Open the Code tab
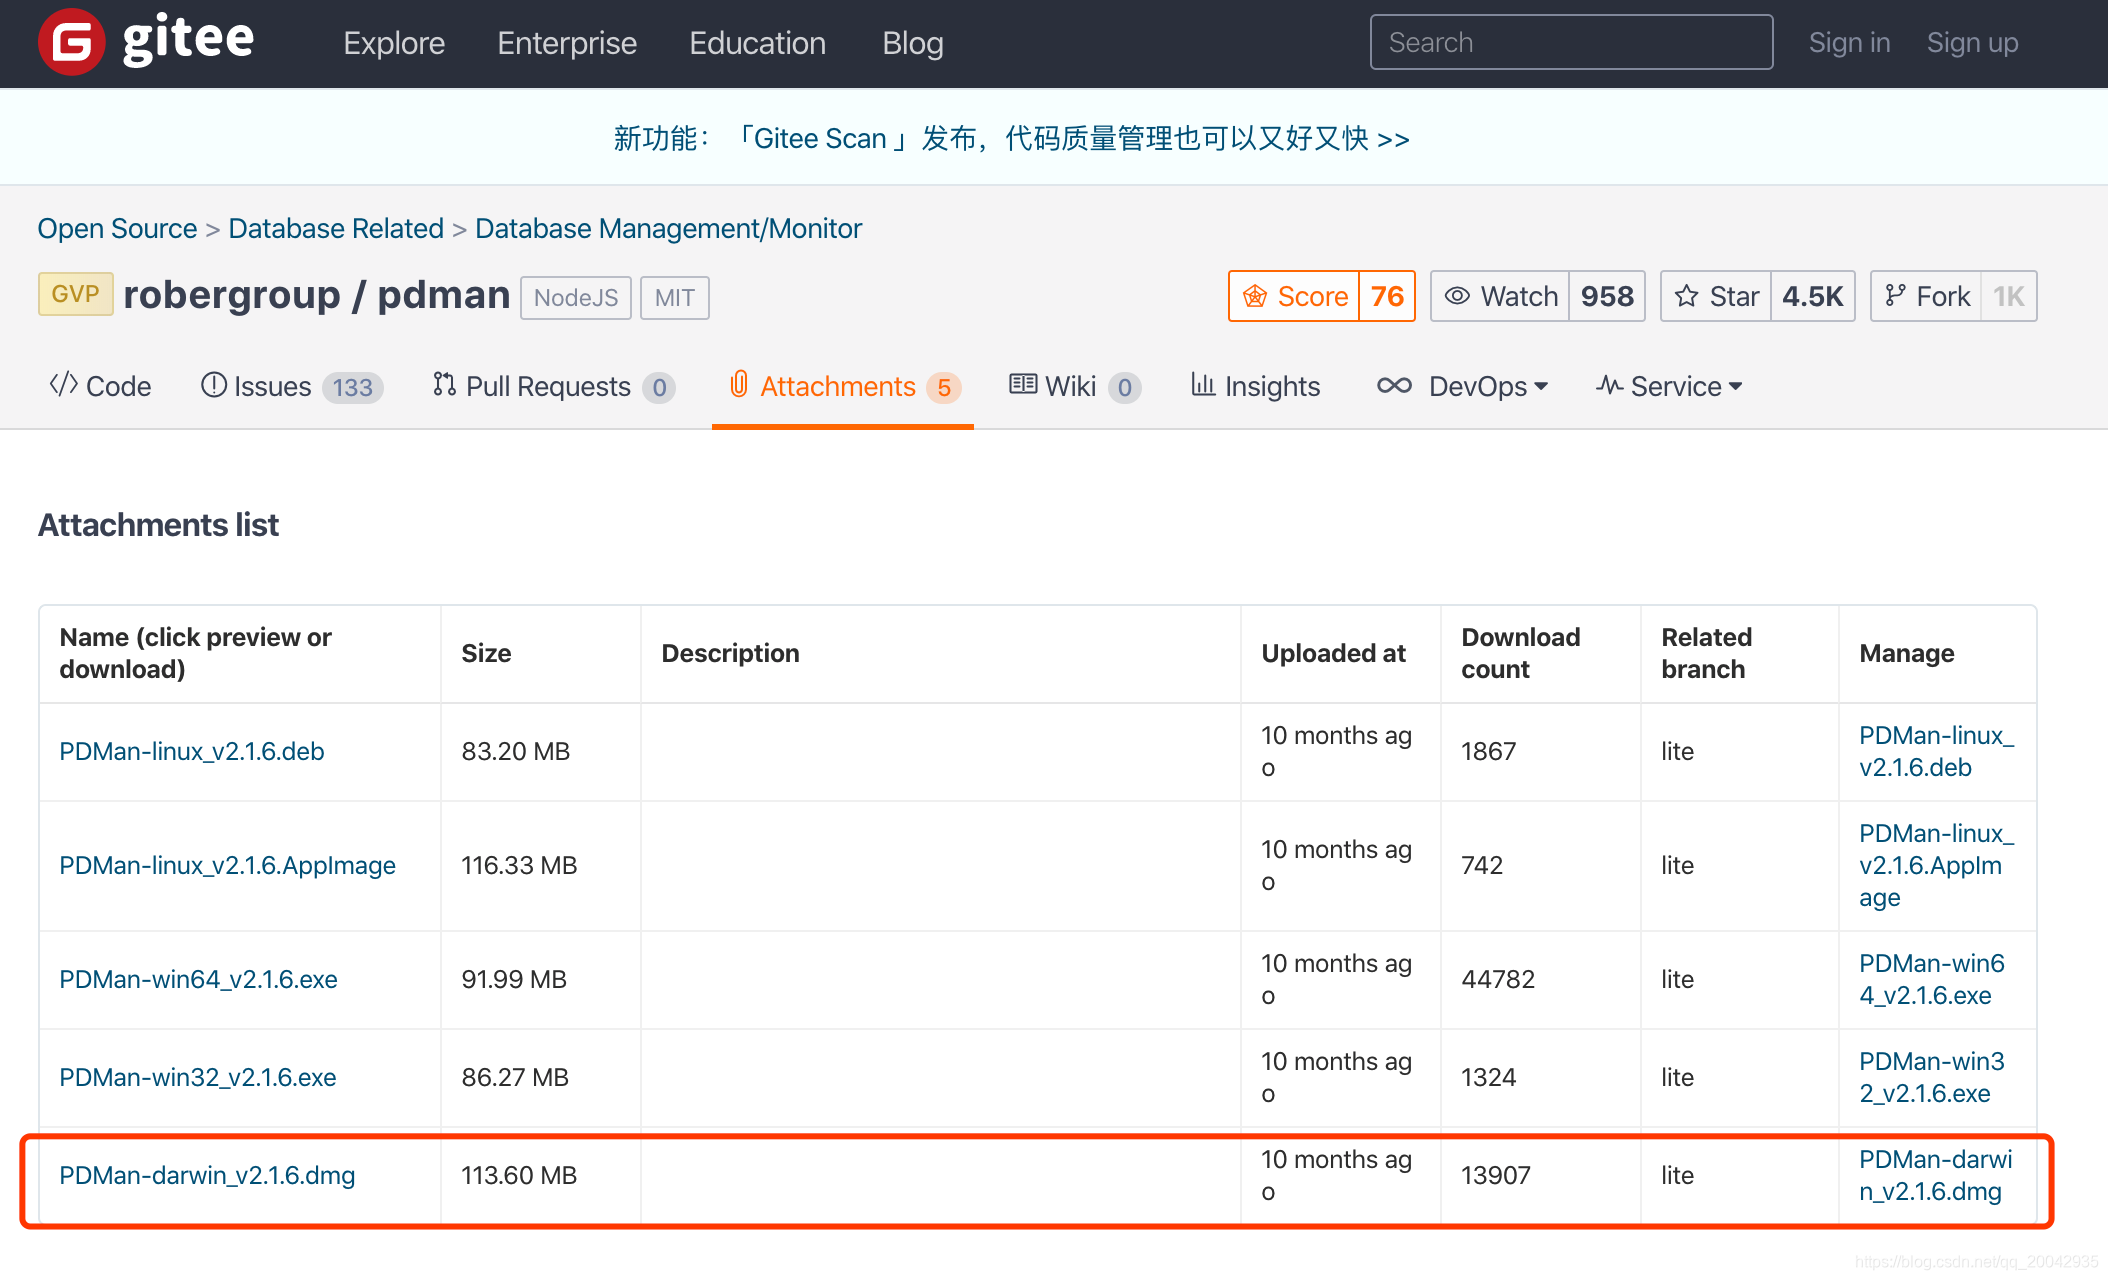 [100, 386]
